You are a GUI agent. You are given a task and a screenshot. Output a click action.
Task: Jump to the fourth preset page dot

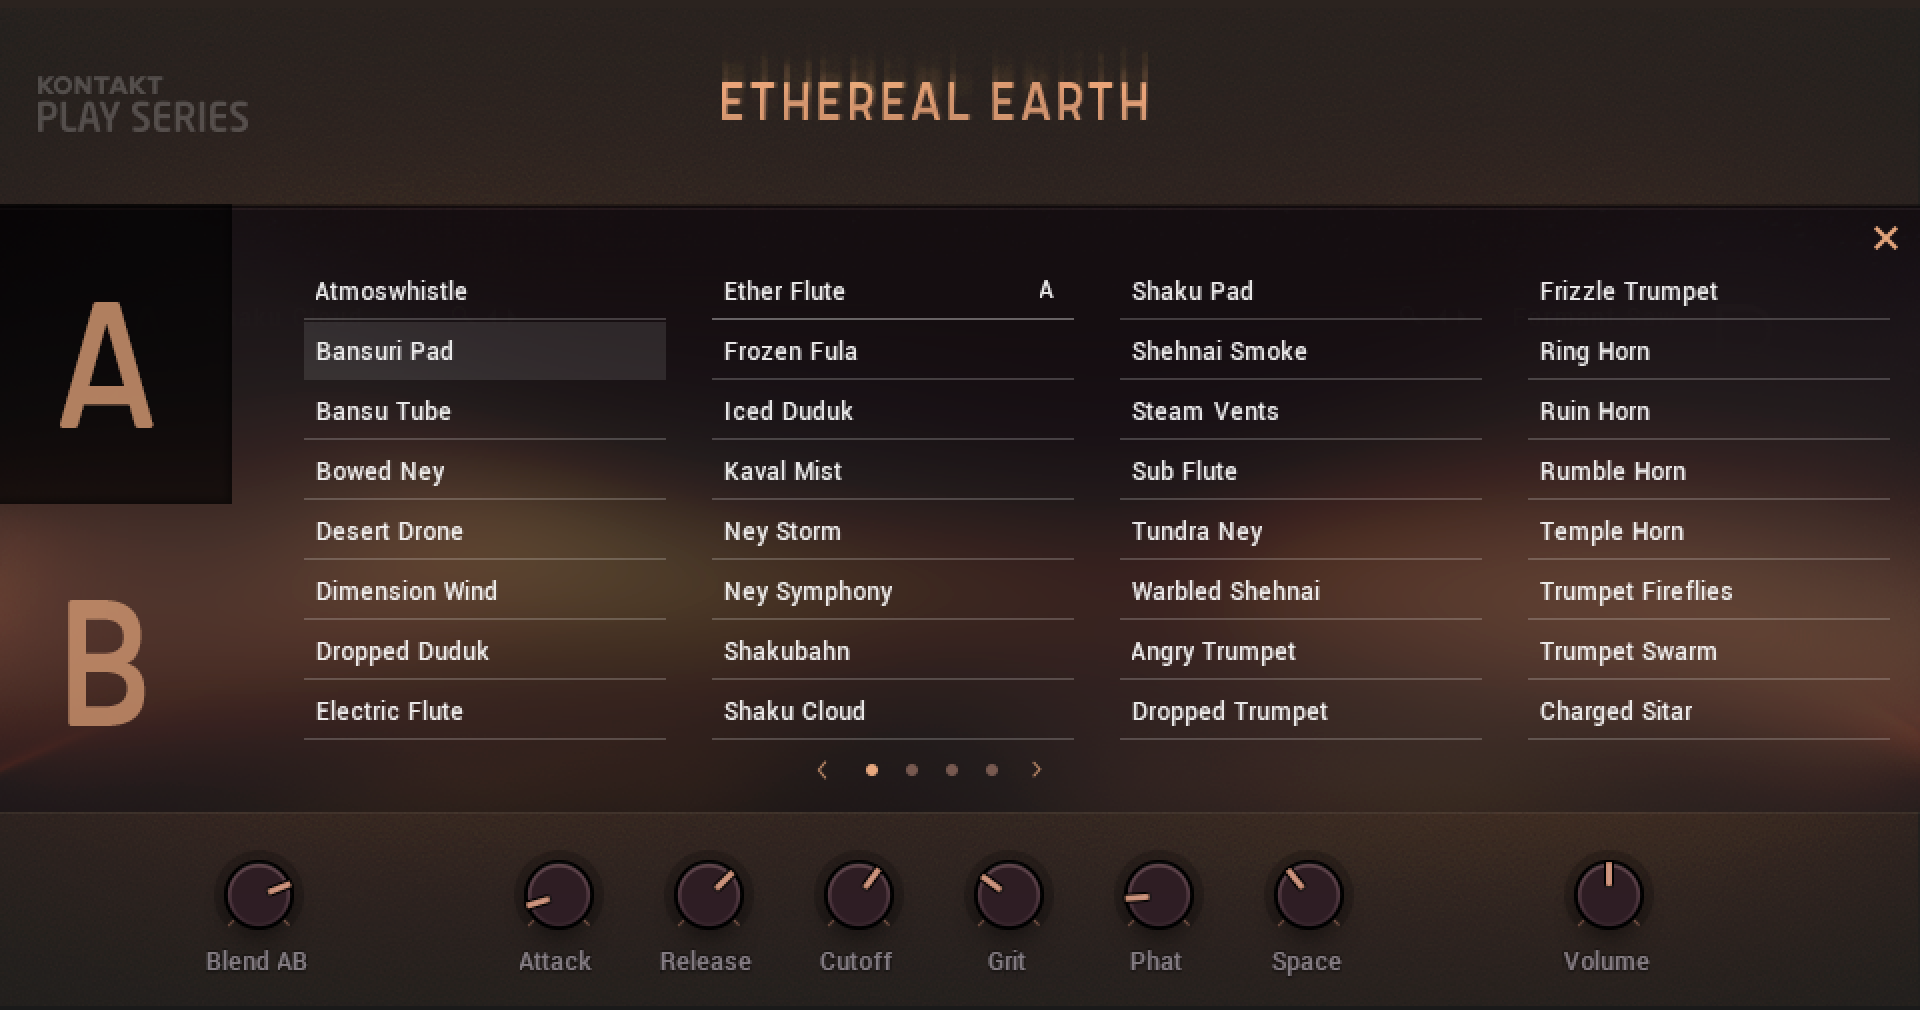pyautogui.click(x=992, y=770)
